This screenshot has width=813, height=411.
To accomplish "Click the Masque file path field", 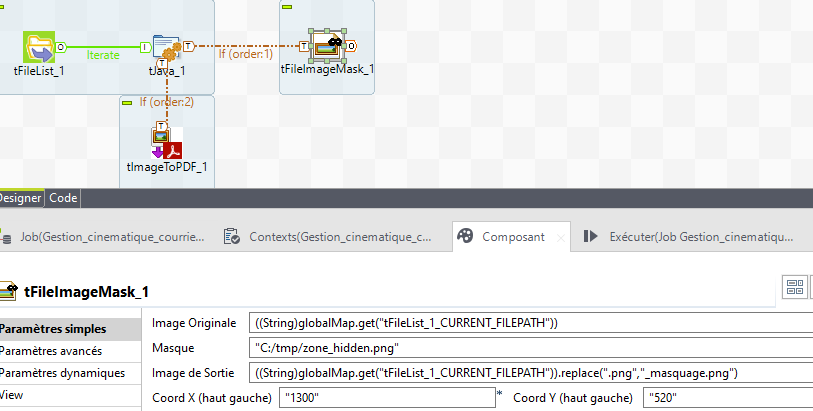I will coord(530,348).
